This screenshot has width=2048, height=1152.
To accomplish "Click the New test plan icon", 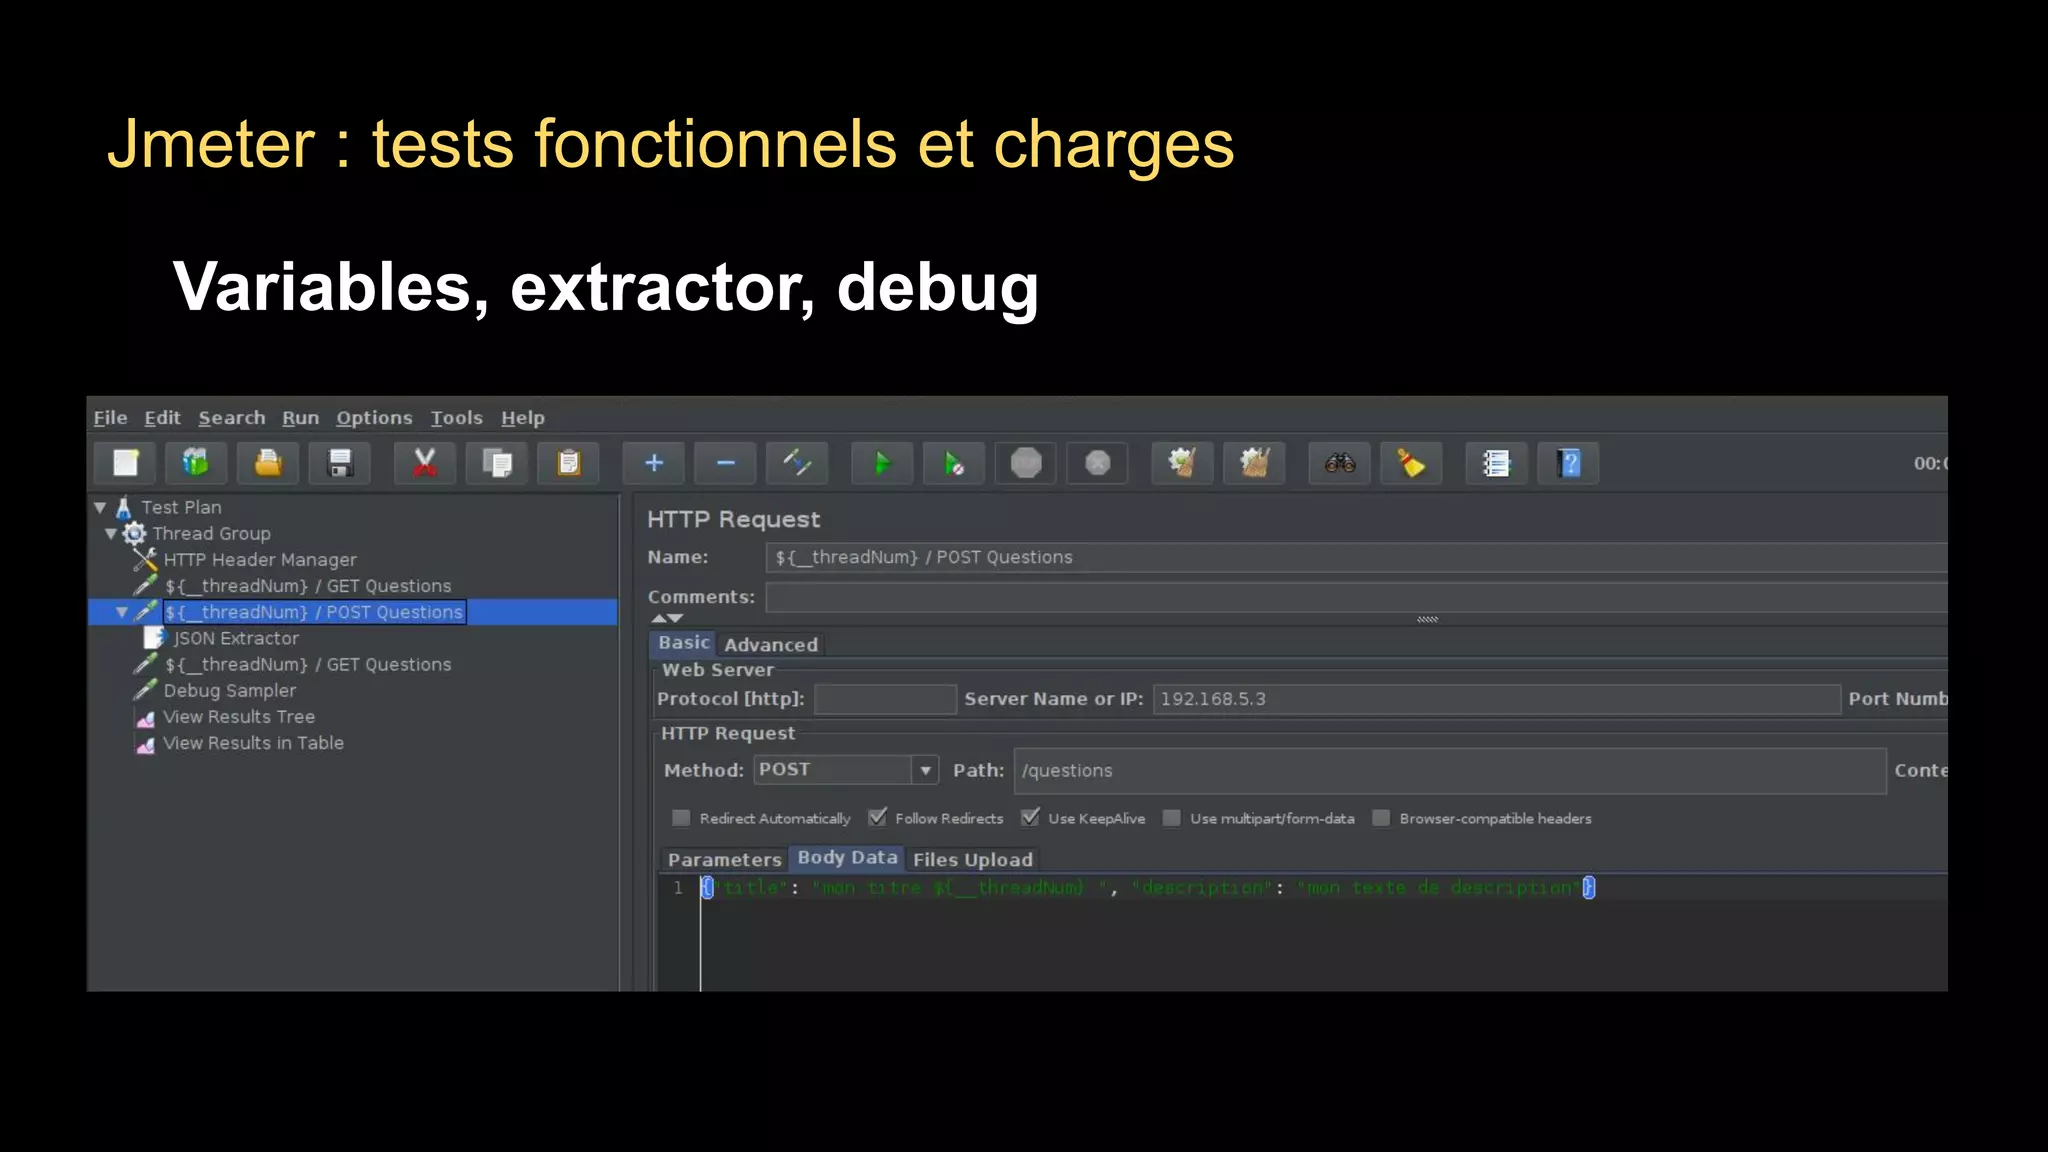I will [x=125, y=463].
